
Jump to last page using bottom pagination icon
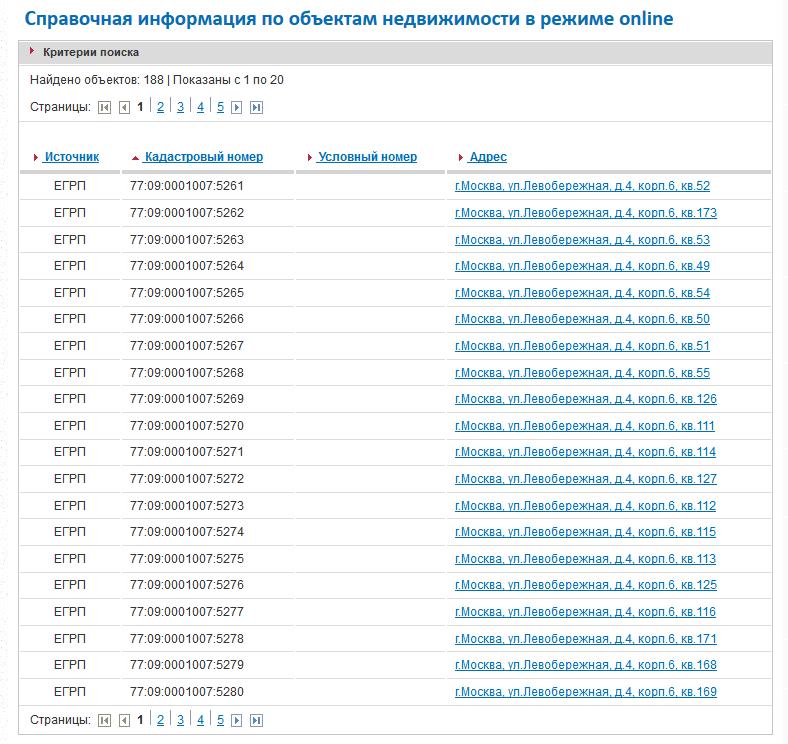point(256,720)
